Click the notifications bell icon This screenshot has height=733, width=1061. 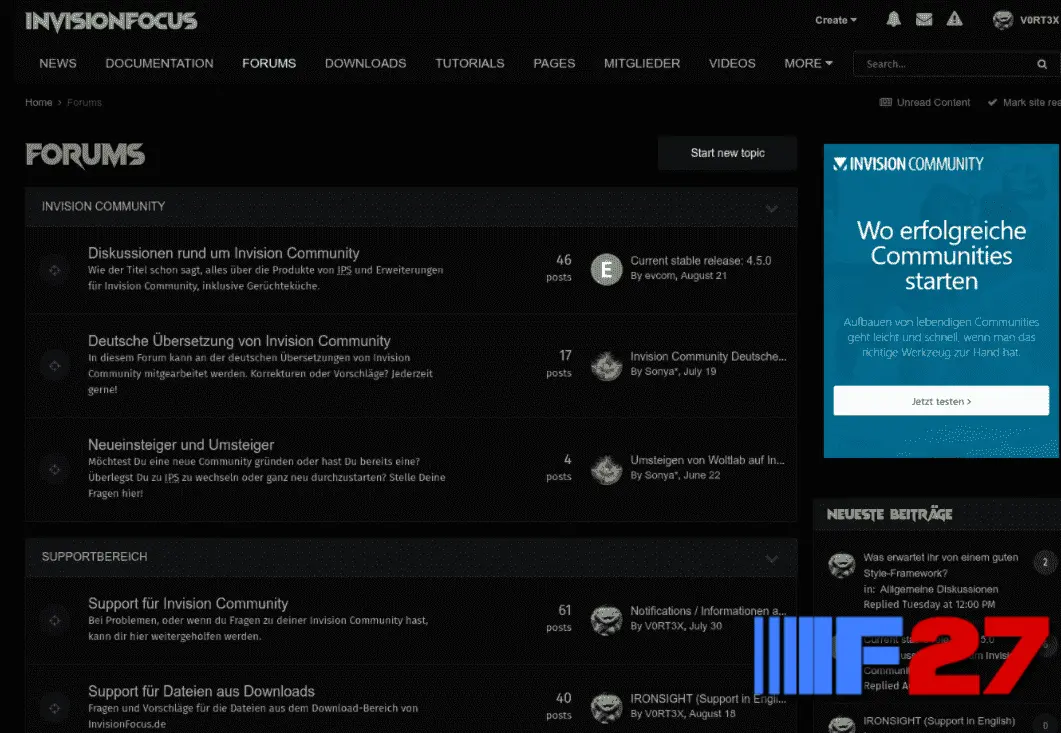pos(893,20)
